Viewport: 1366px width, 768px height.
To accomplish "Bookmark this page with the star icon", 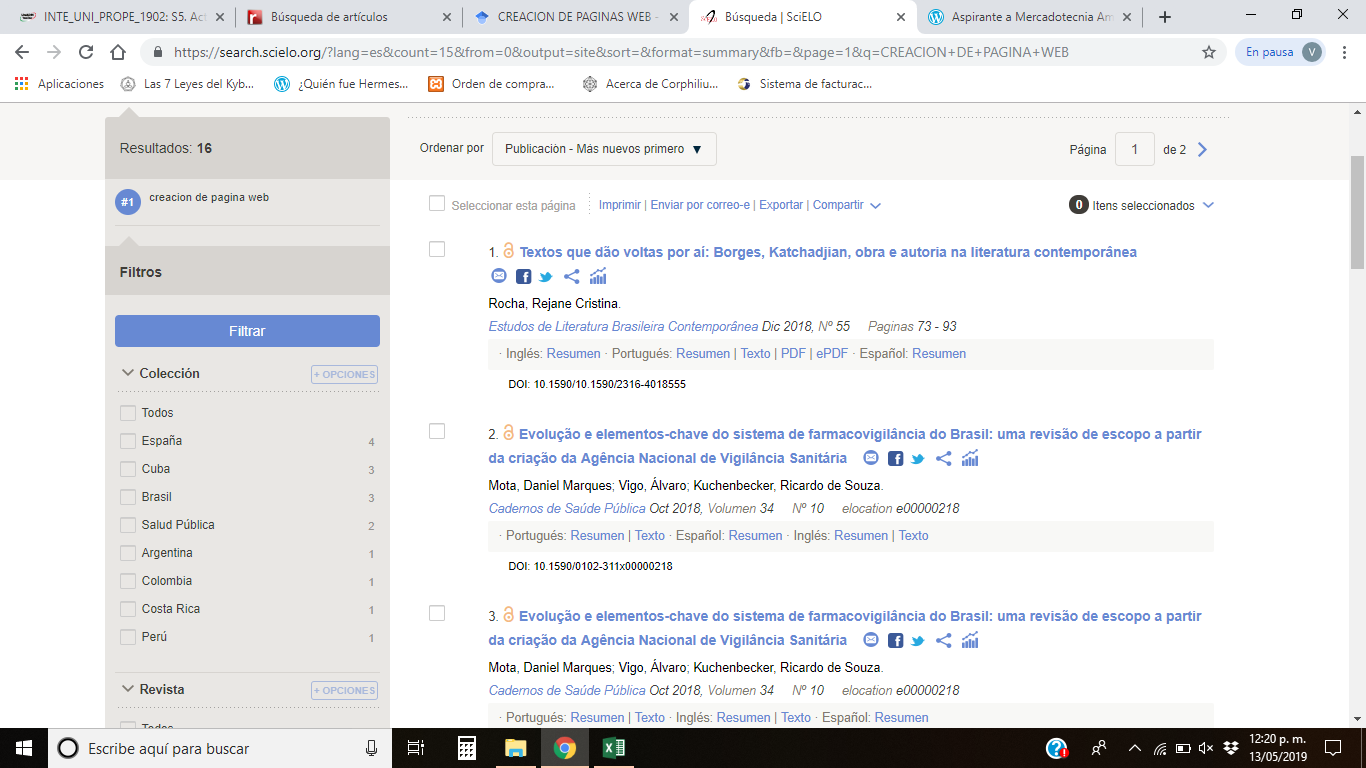I will pyautogui.click(x=1209, y=52).
